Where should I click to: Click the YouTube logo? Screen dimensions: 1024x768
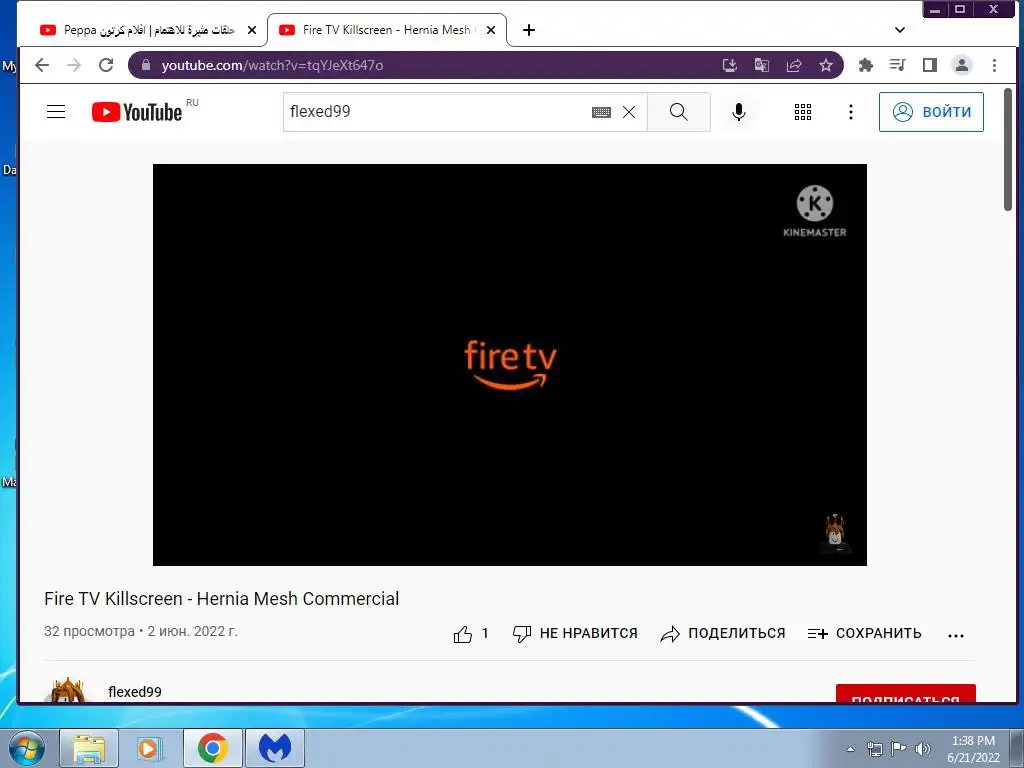136,112
